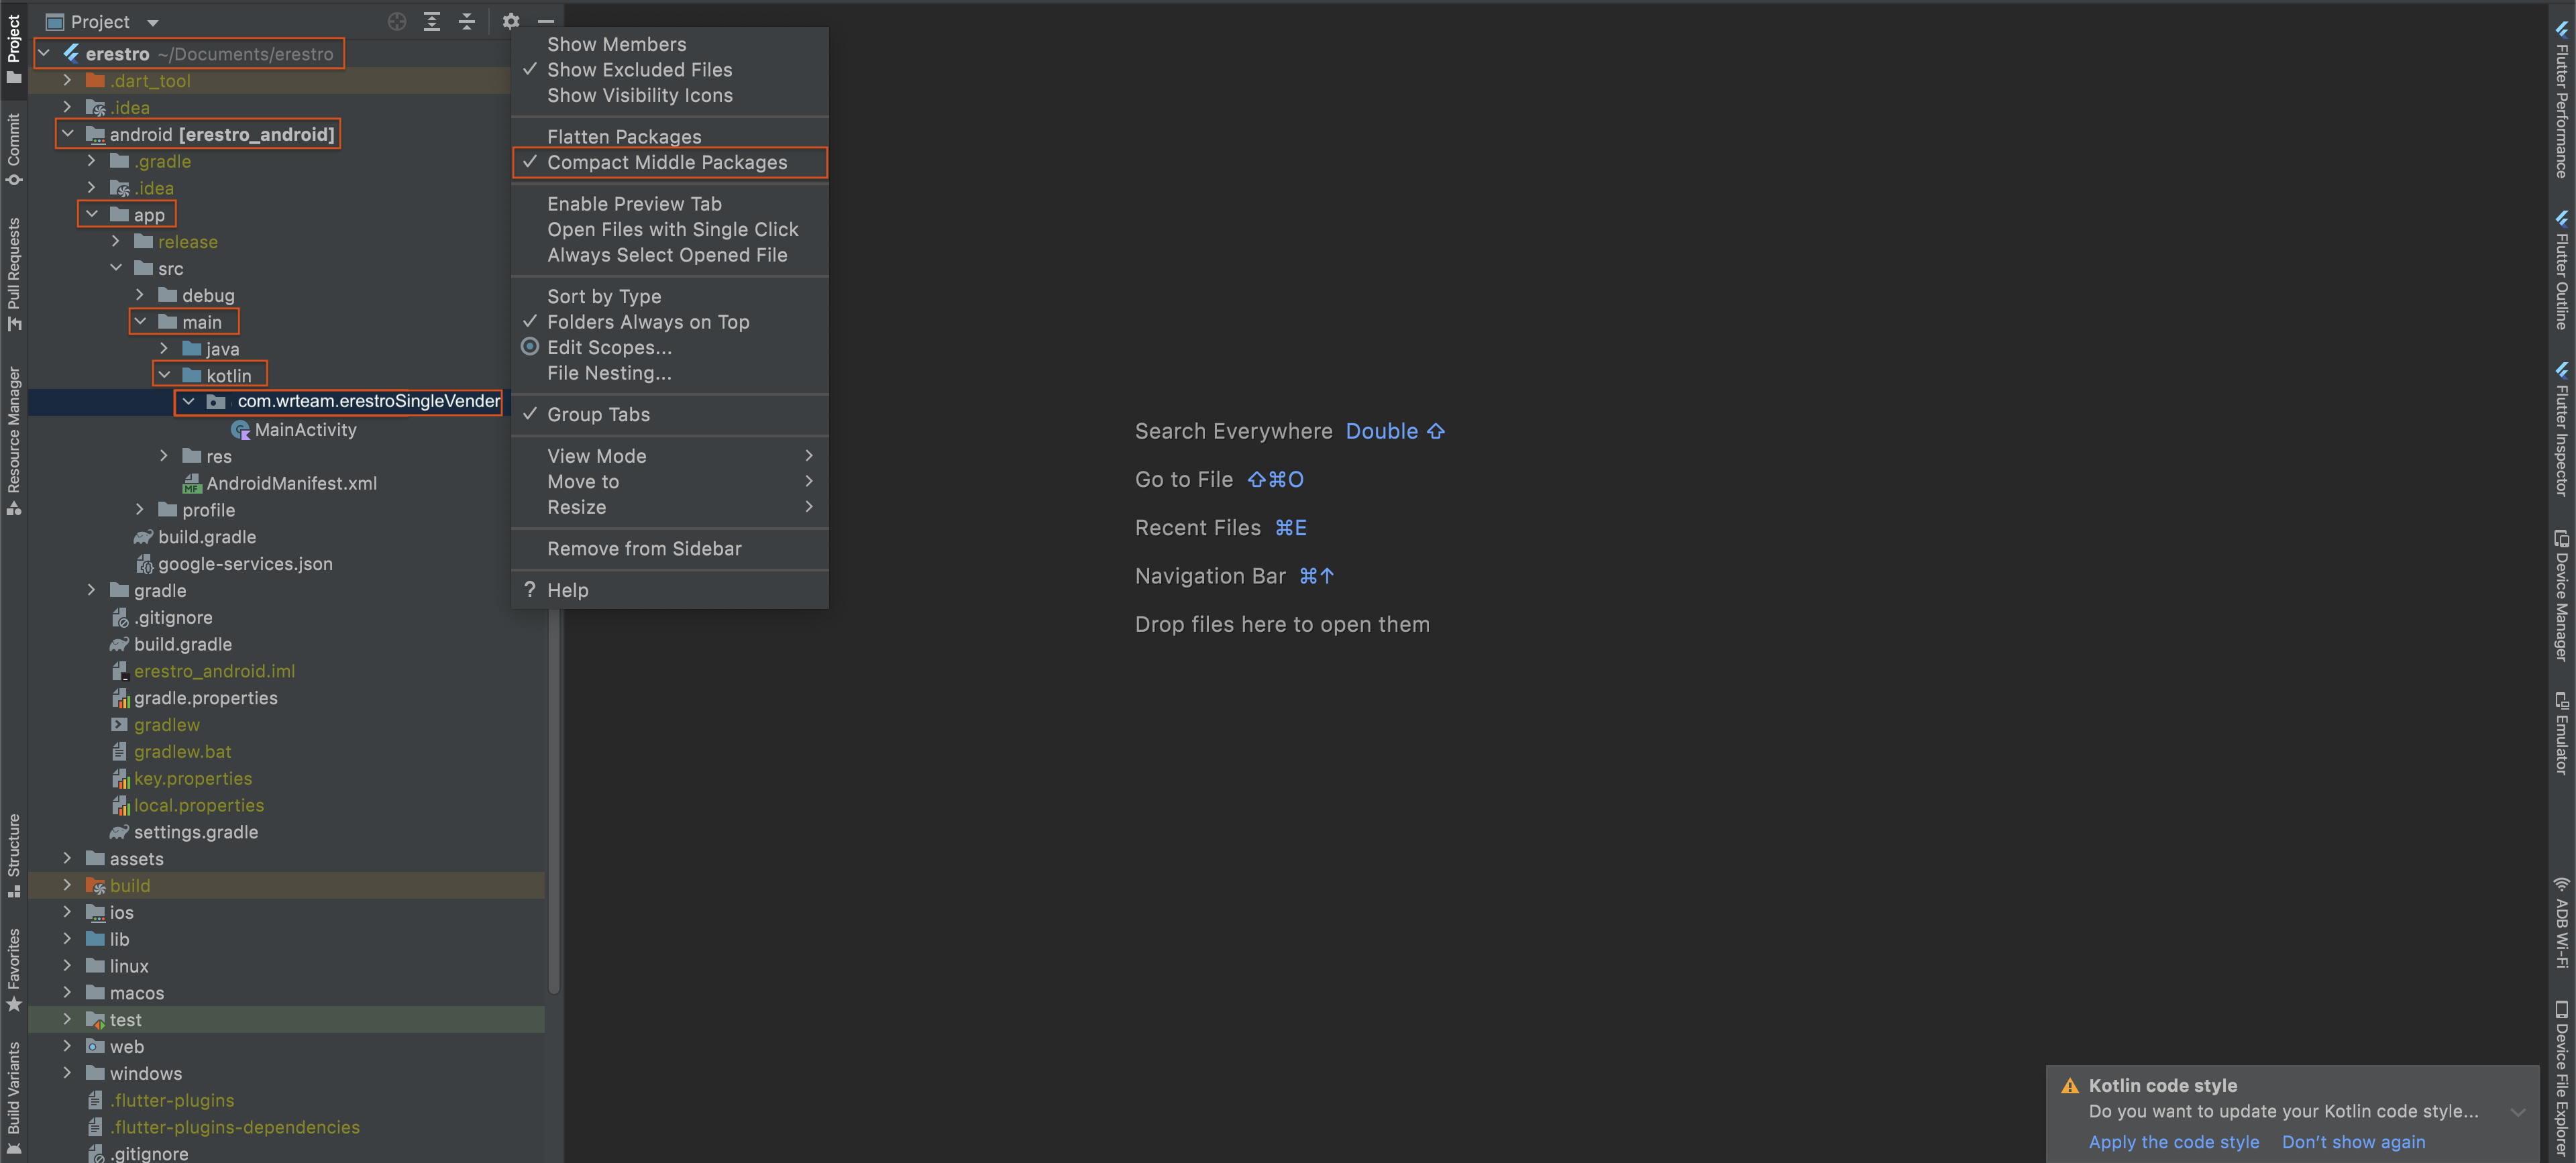This screenshot has height=1163, width=2576.
Task: Select the AndroidManifest.xml file
Action: (x=280, y=483)
